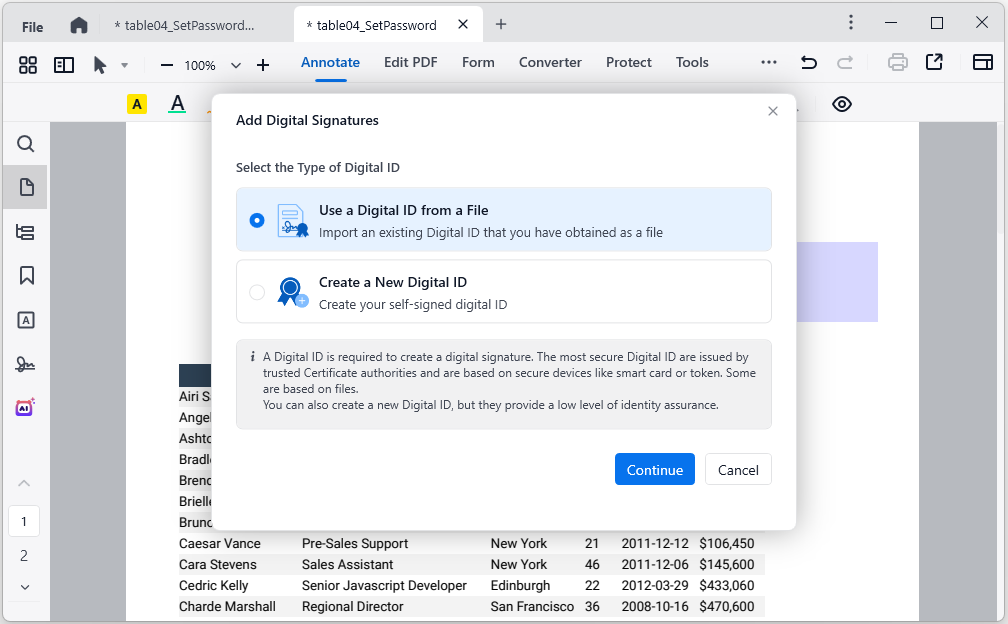Select Create a New Digital ID option
1008x624 pixels.
[x=257, y=292]
